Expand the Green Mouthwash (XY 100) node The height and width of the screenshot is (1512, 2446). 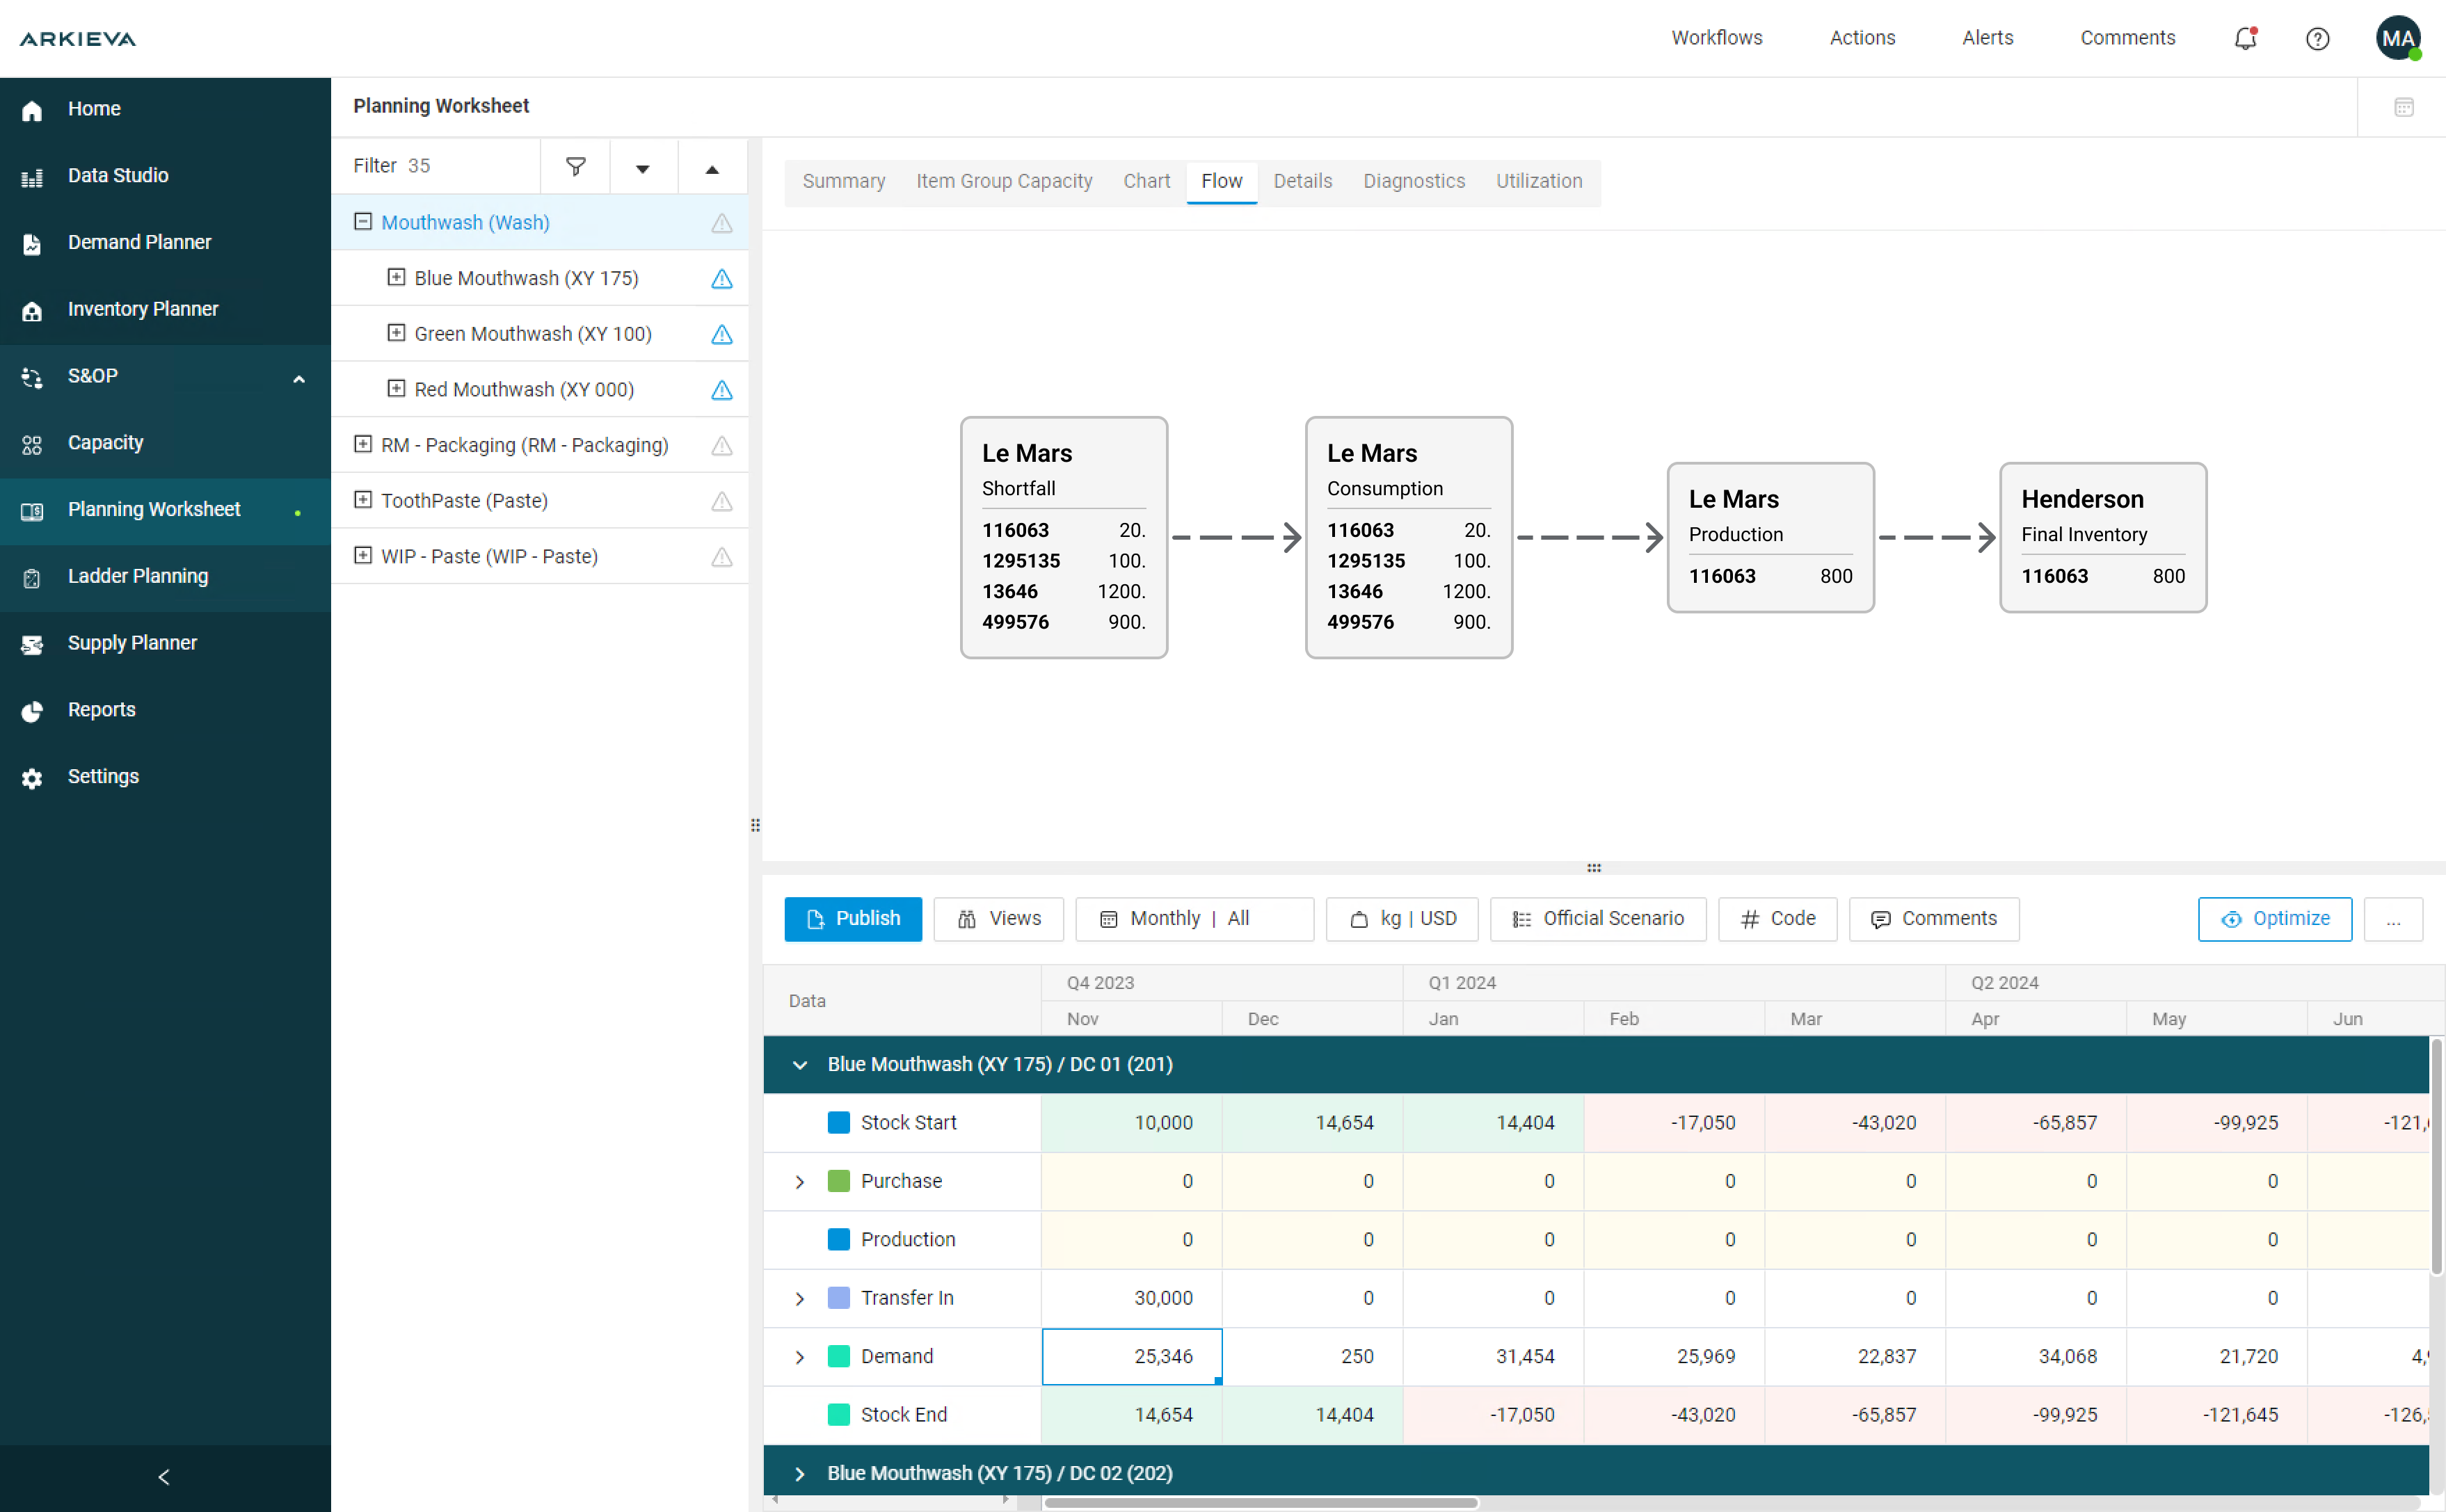pyautogui.click(x=396, y=333)
